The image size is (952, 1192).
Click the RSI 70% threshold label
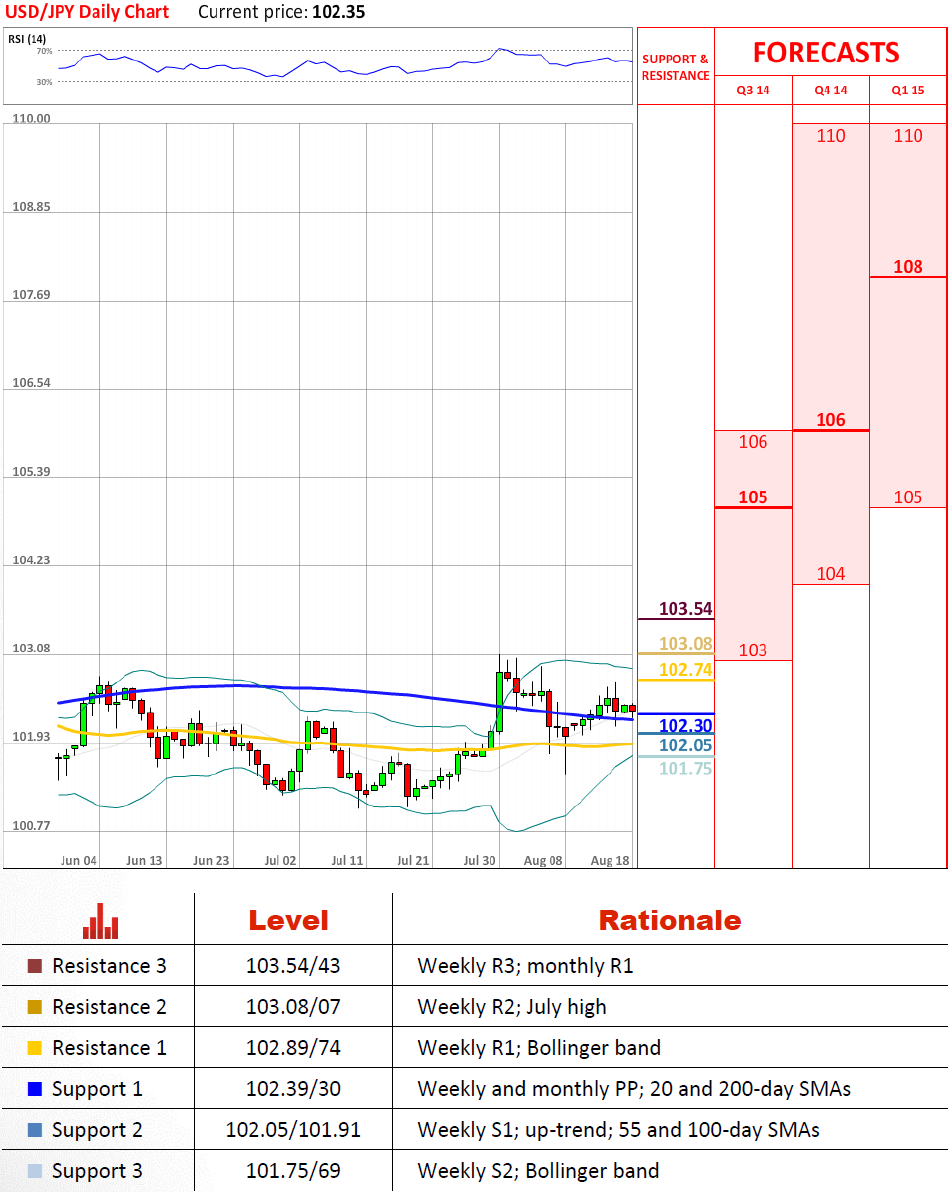[x=44, y=51]
